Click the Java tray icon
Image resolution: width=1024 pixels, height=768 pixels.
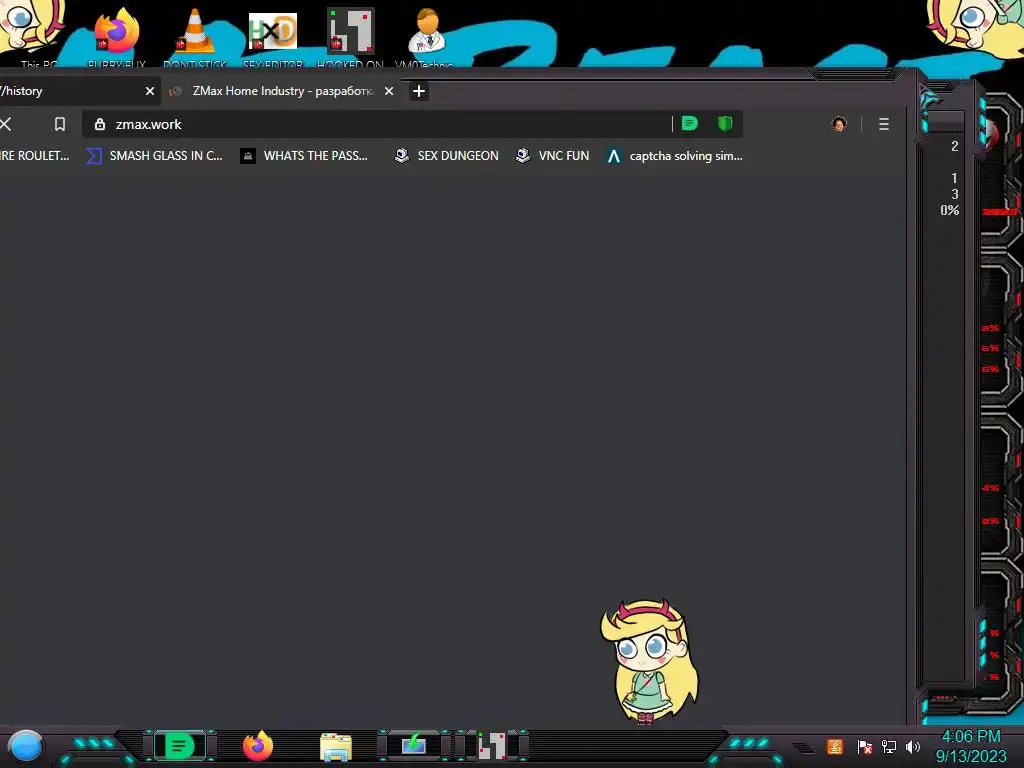click(835, 746)
